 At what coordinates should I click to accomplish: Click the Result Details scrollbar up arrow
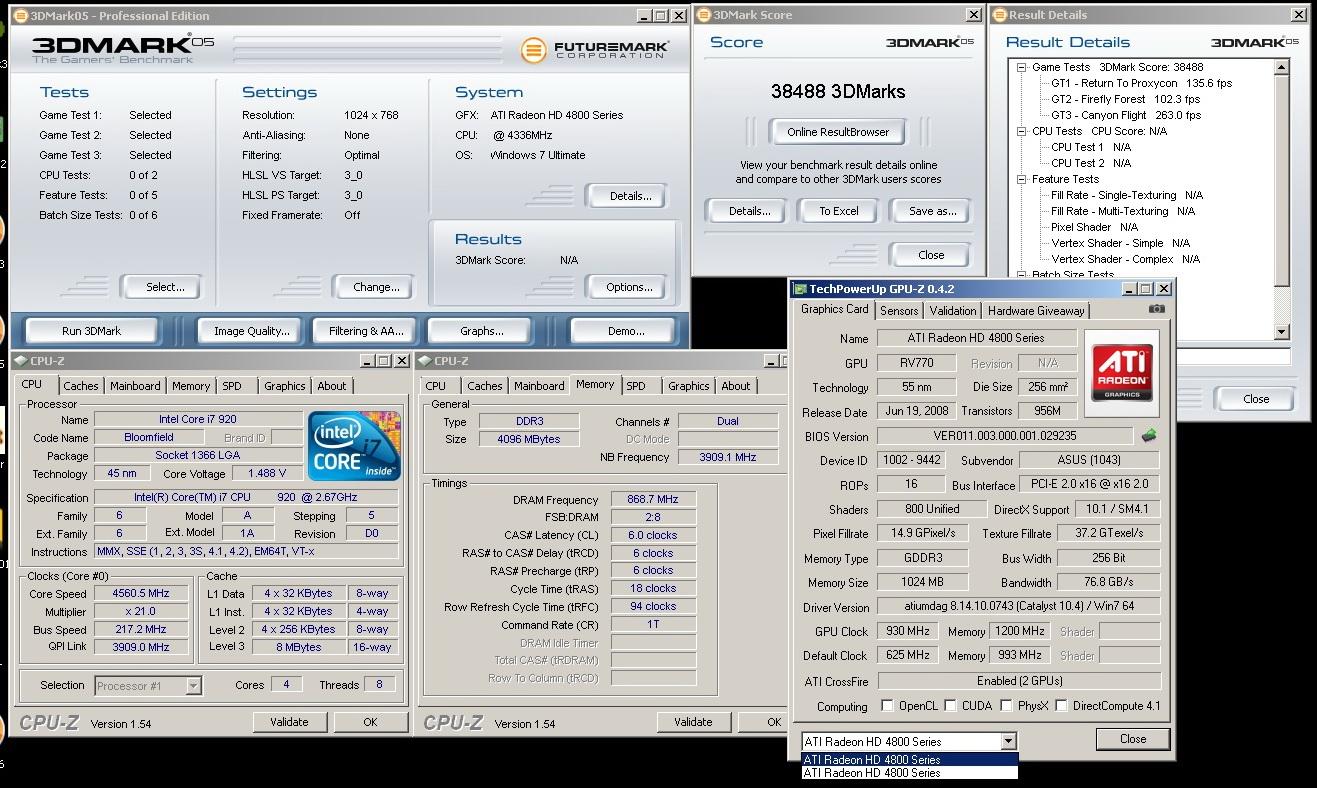point(1282,67)
